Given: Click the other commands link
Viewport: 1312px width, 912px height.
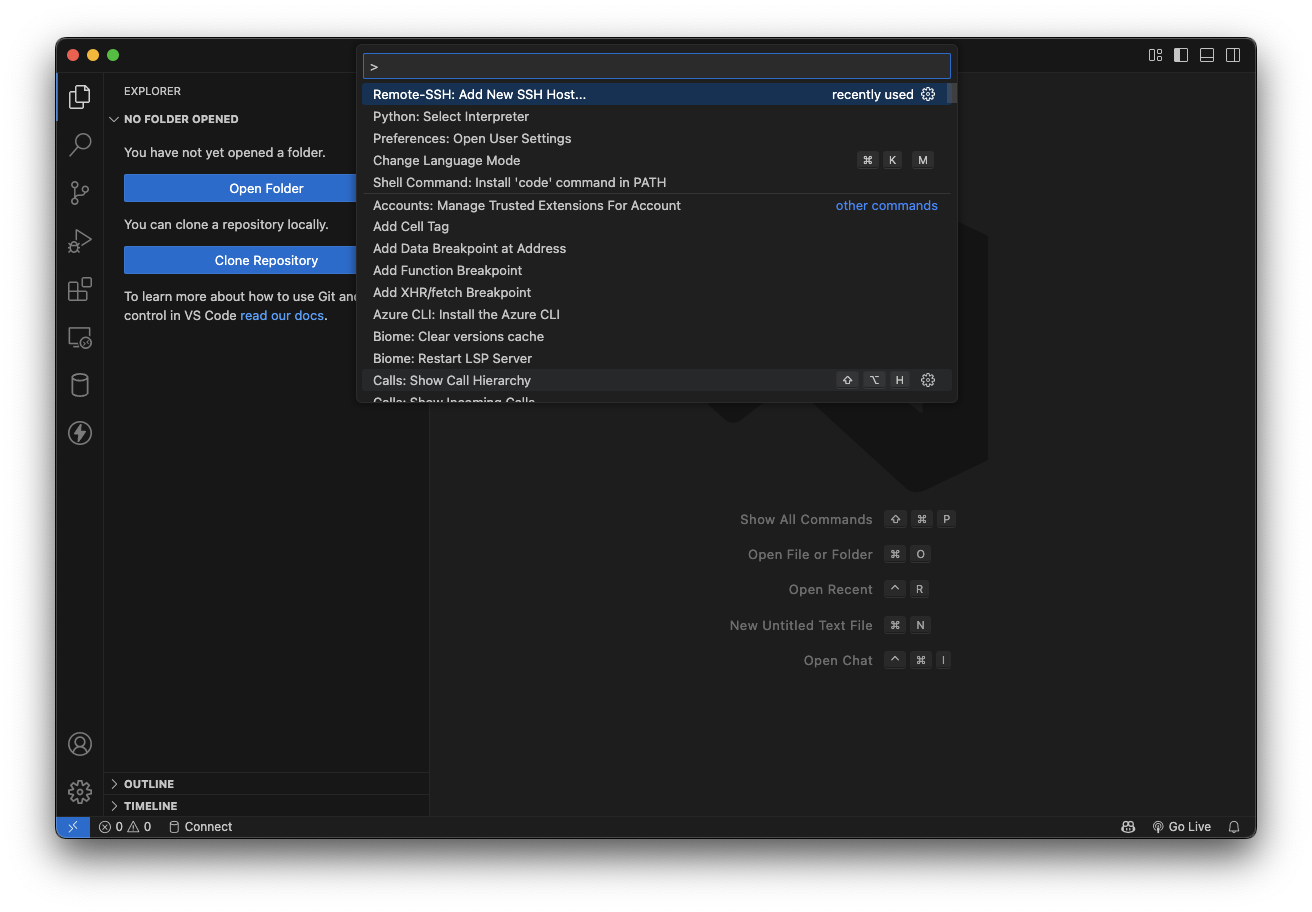Looking at the screenshot, I should [x=886, y=205].
